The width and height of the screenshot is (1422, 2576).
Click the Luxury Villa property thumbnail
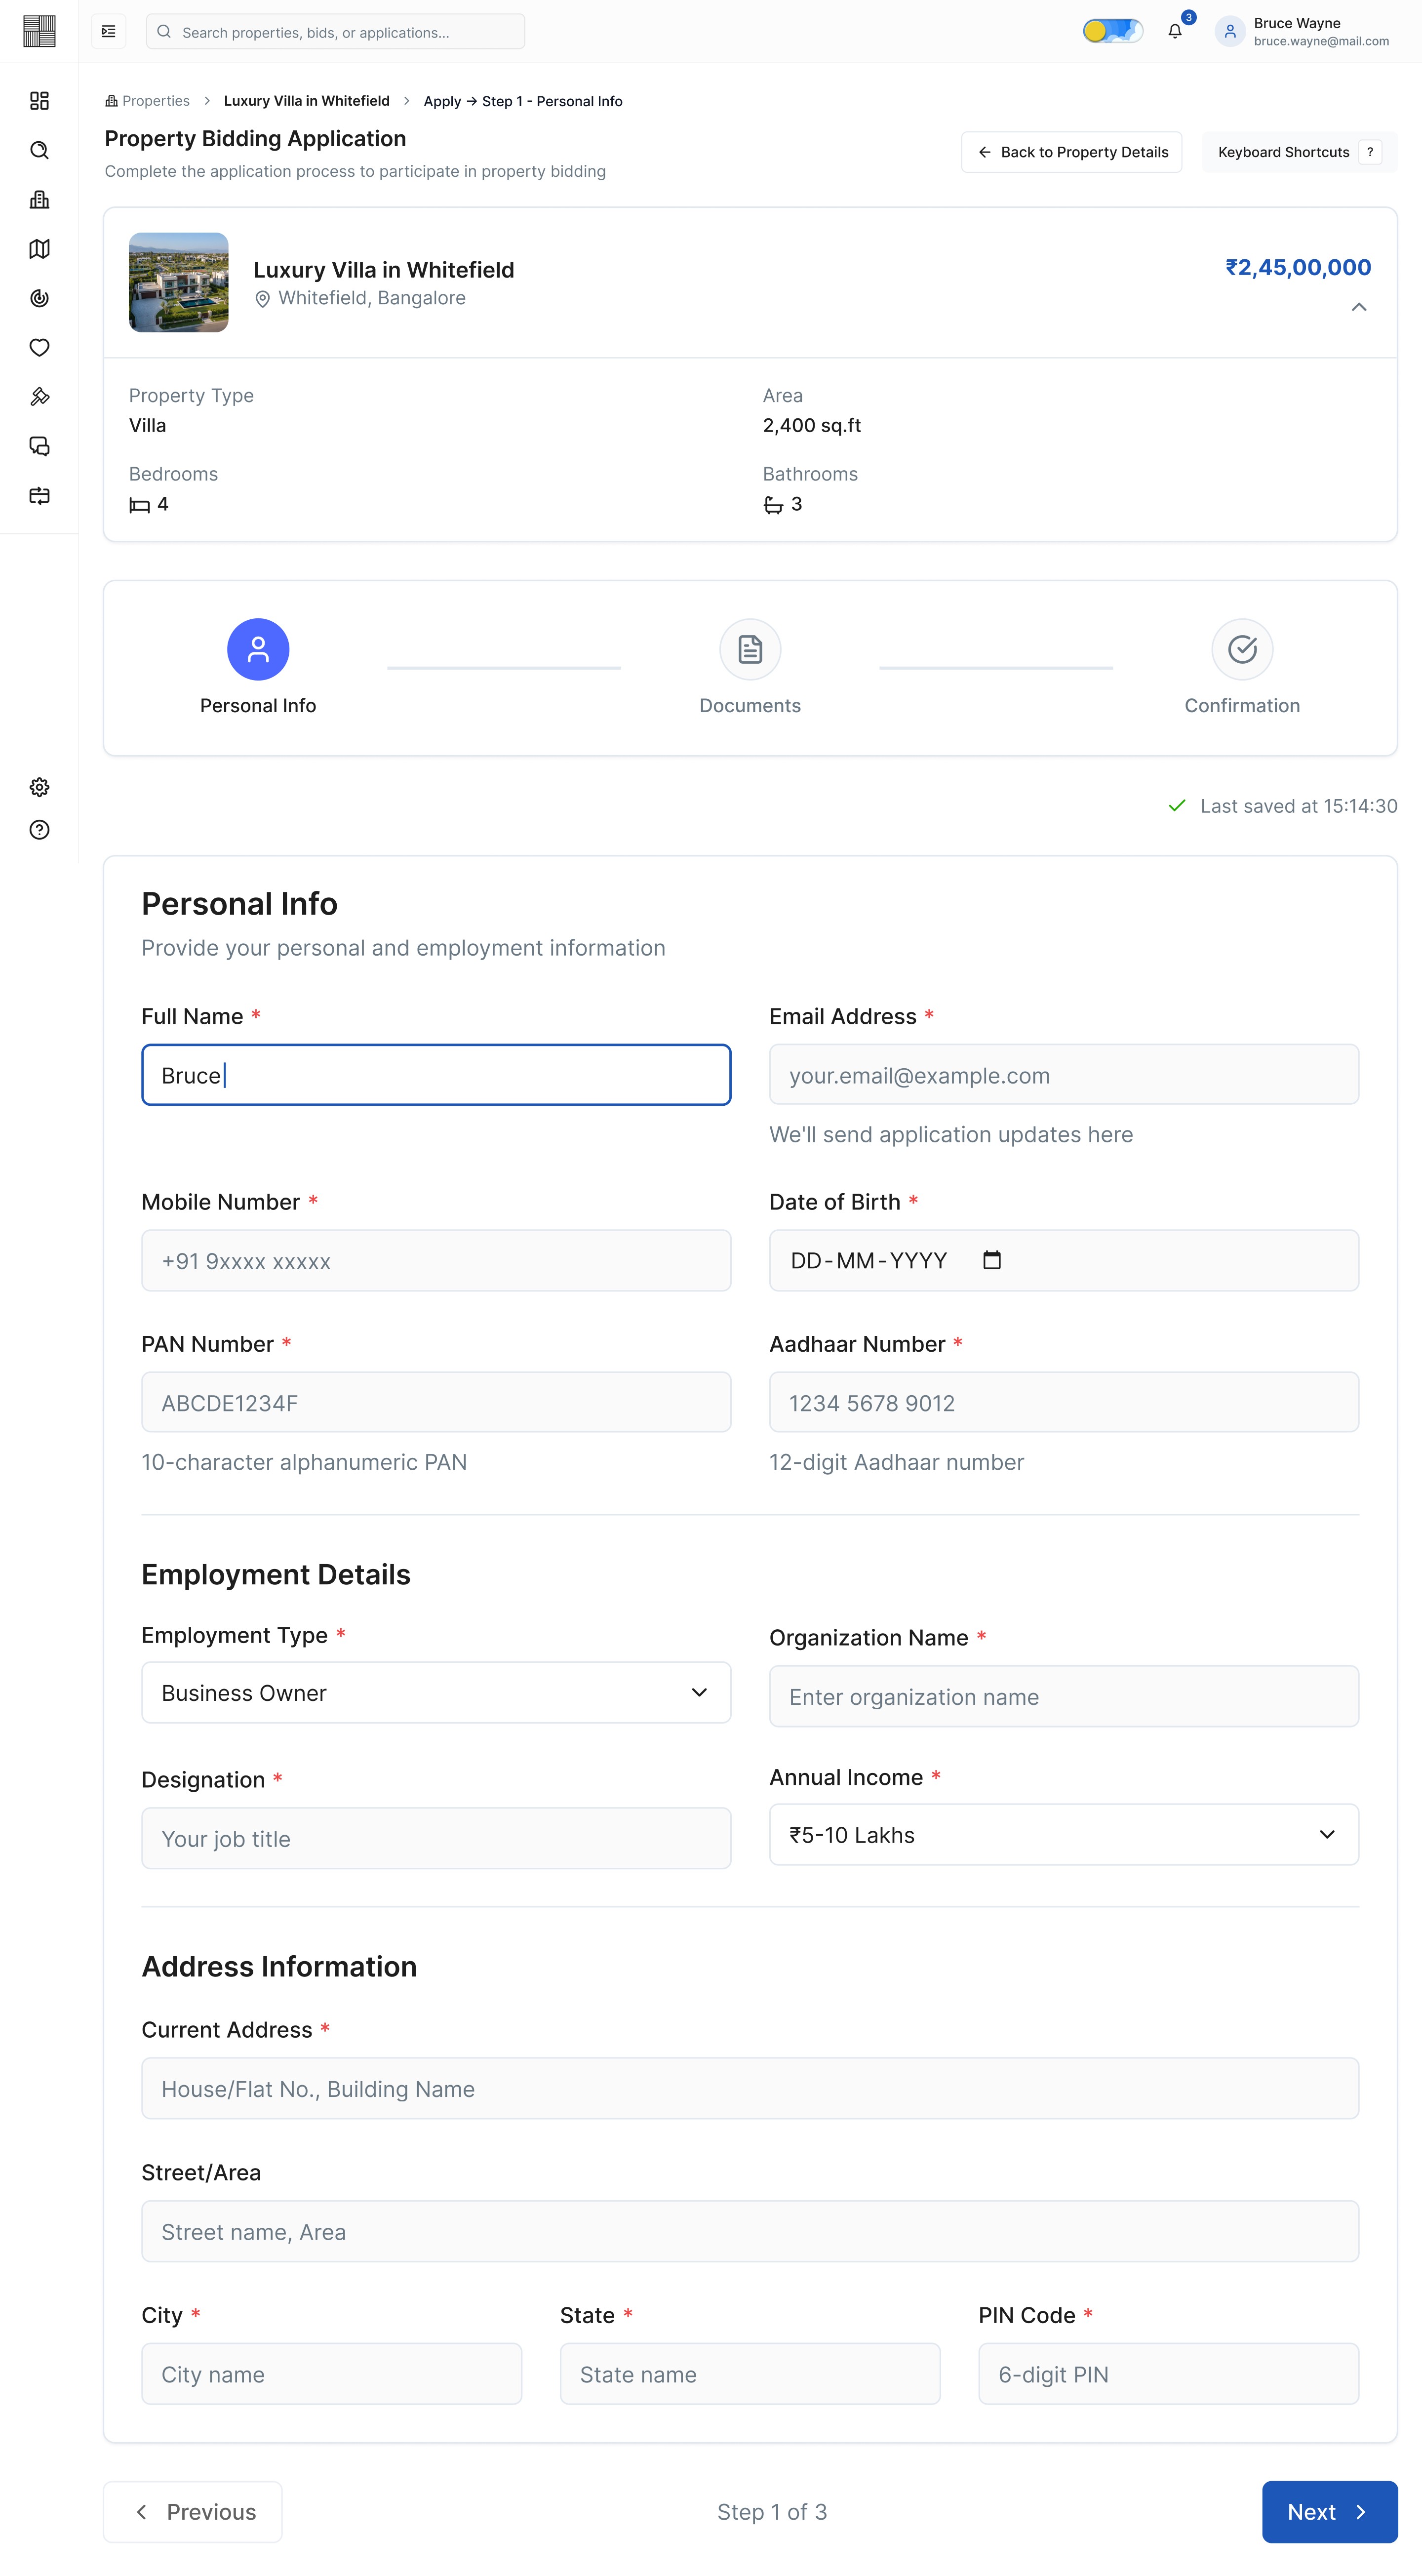[179, 282]
